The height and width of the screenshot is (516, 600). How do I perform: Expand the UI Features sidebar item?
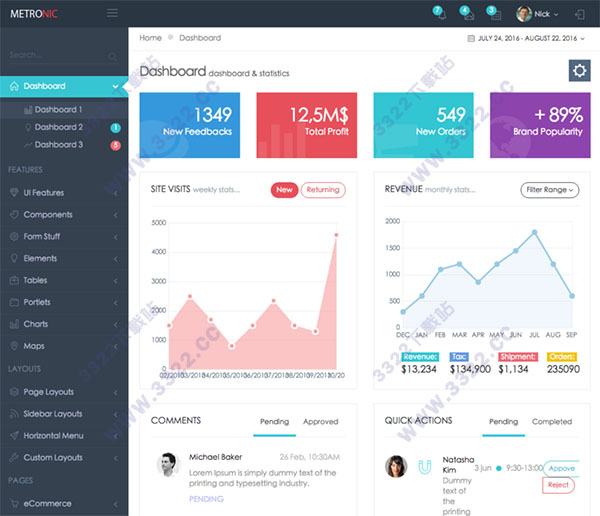(64, 193)
